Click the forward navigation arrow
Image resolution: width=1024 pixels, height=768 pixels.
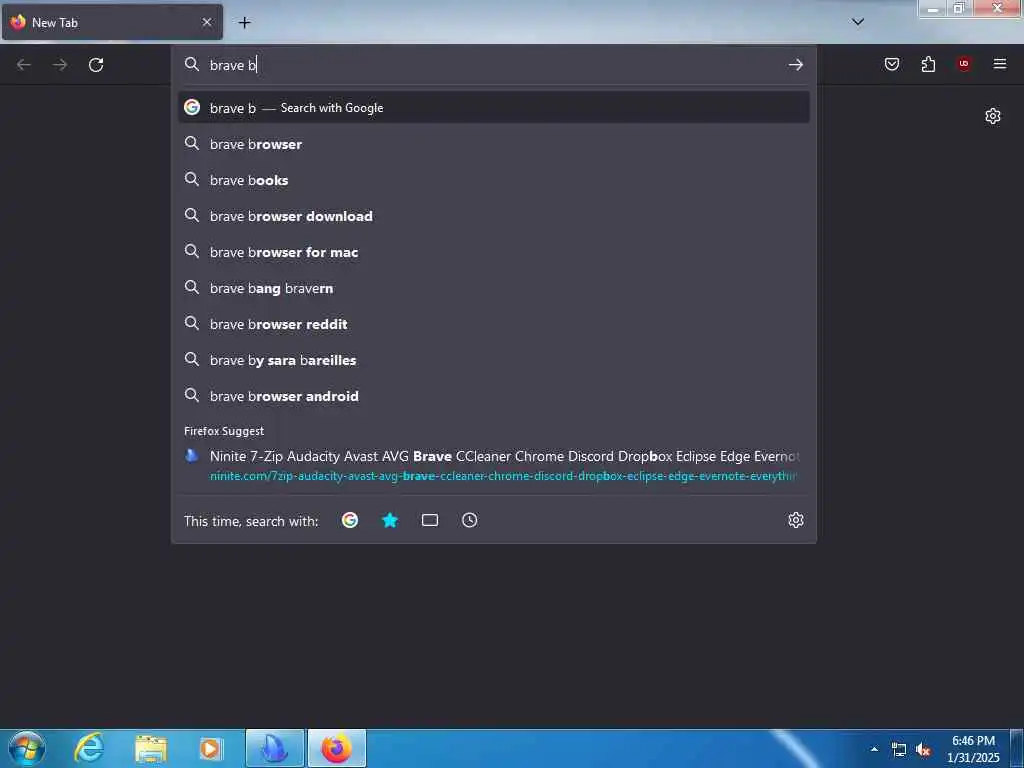coord(60,65)
